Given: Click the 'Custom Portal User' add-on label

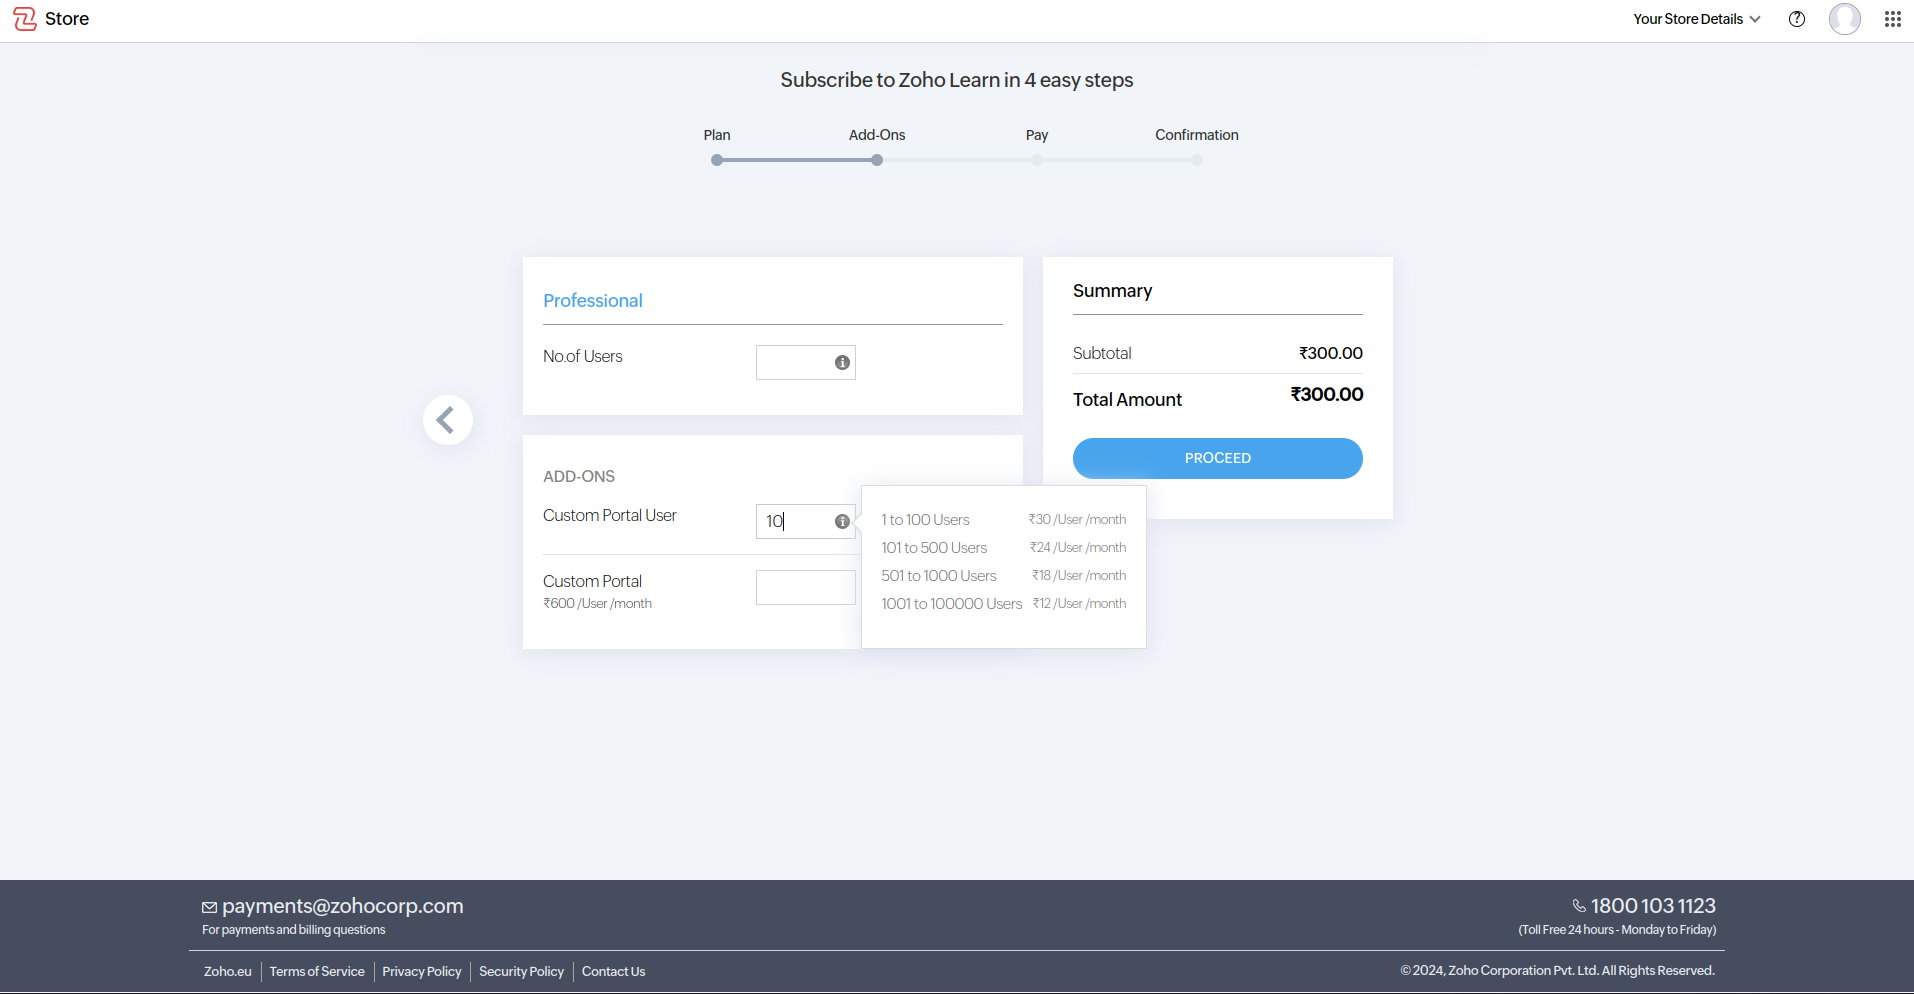Looking at the screenshot, I should (x=610, y=515).
